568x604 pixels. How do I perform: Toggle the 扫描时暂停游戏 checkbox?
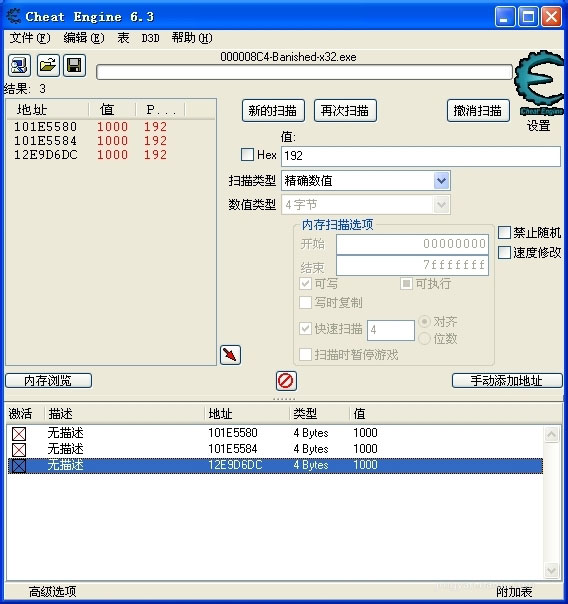[305, 354]
